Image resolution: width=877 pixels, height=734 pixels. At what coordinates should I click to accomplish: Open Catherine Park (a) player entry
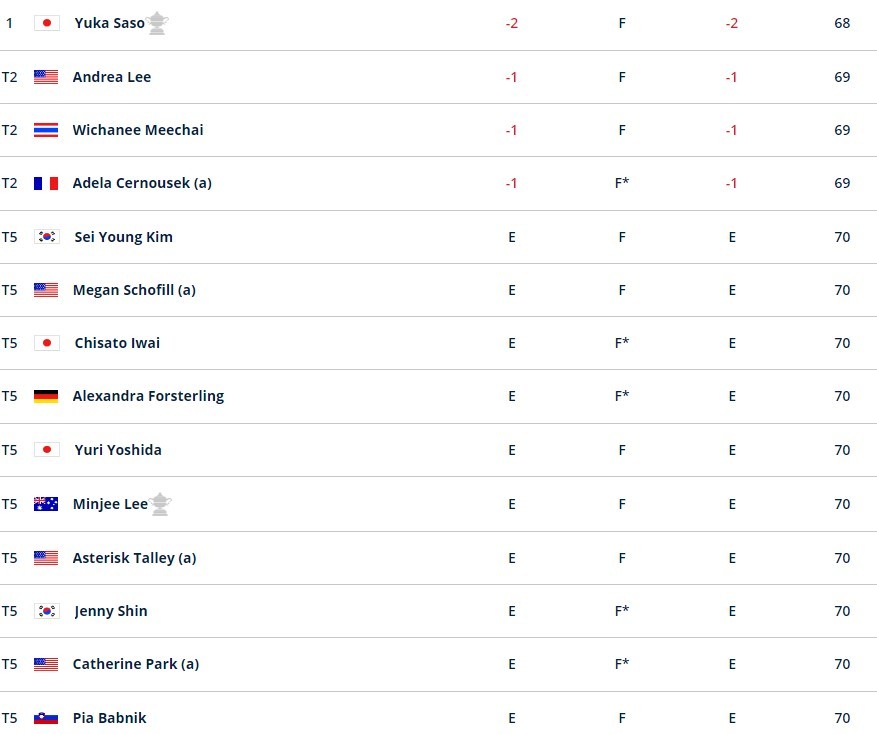[x=135, y=664]
